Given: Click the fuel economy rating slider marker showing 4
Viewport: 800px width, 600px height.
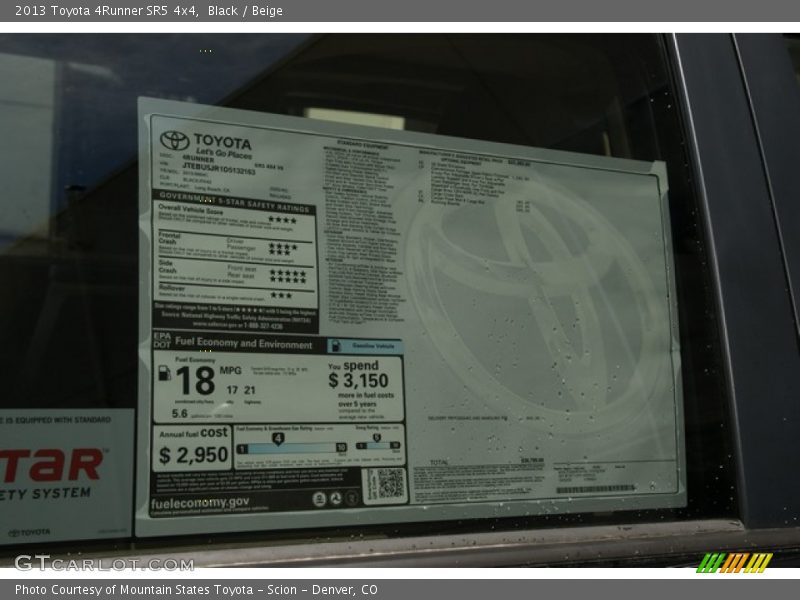Looking at the screenshot, I should coord(278,439).
